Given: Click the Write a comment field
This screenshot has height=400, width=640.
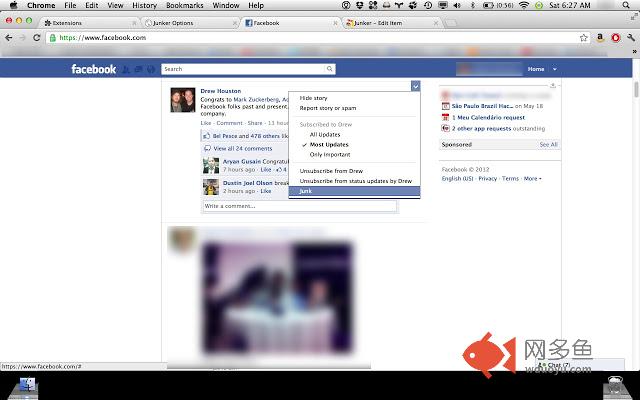Looking at the screenshot, I should tap(299, 206).
